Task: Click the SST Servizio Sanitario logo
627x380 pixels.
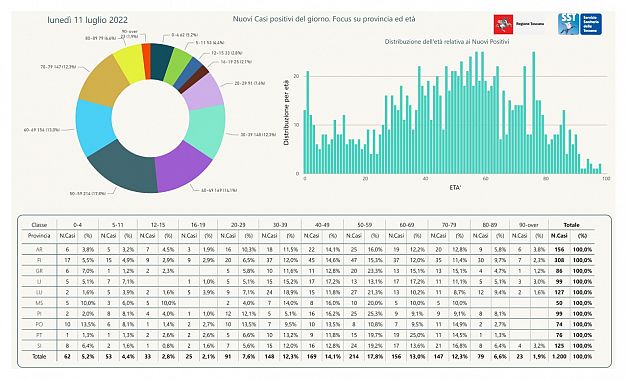Action: [x=580, y=24]
